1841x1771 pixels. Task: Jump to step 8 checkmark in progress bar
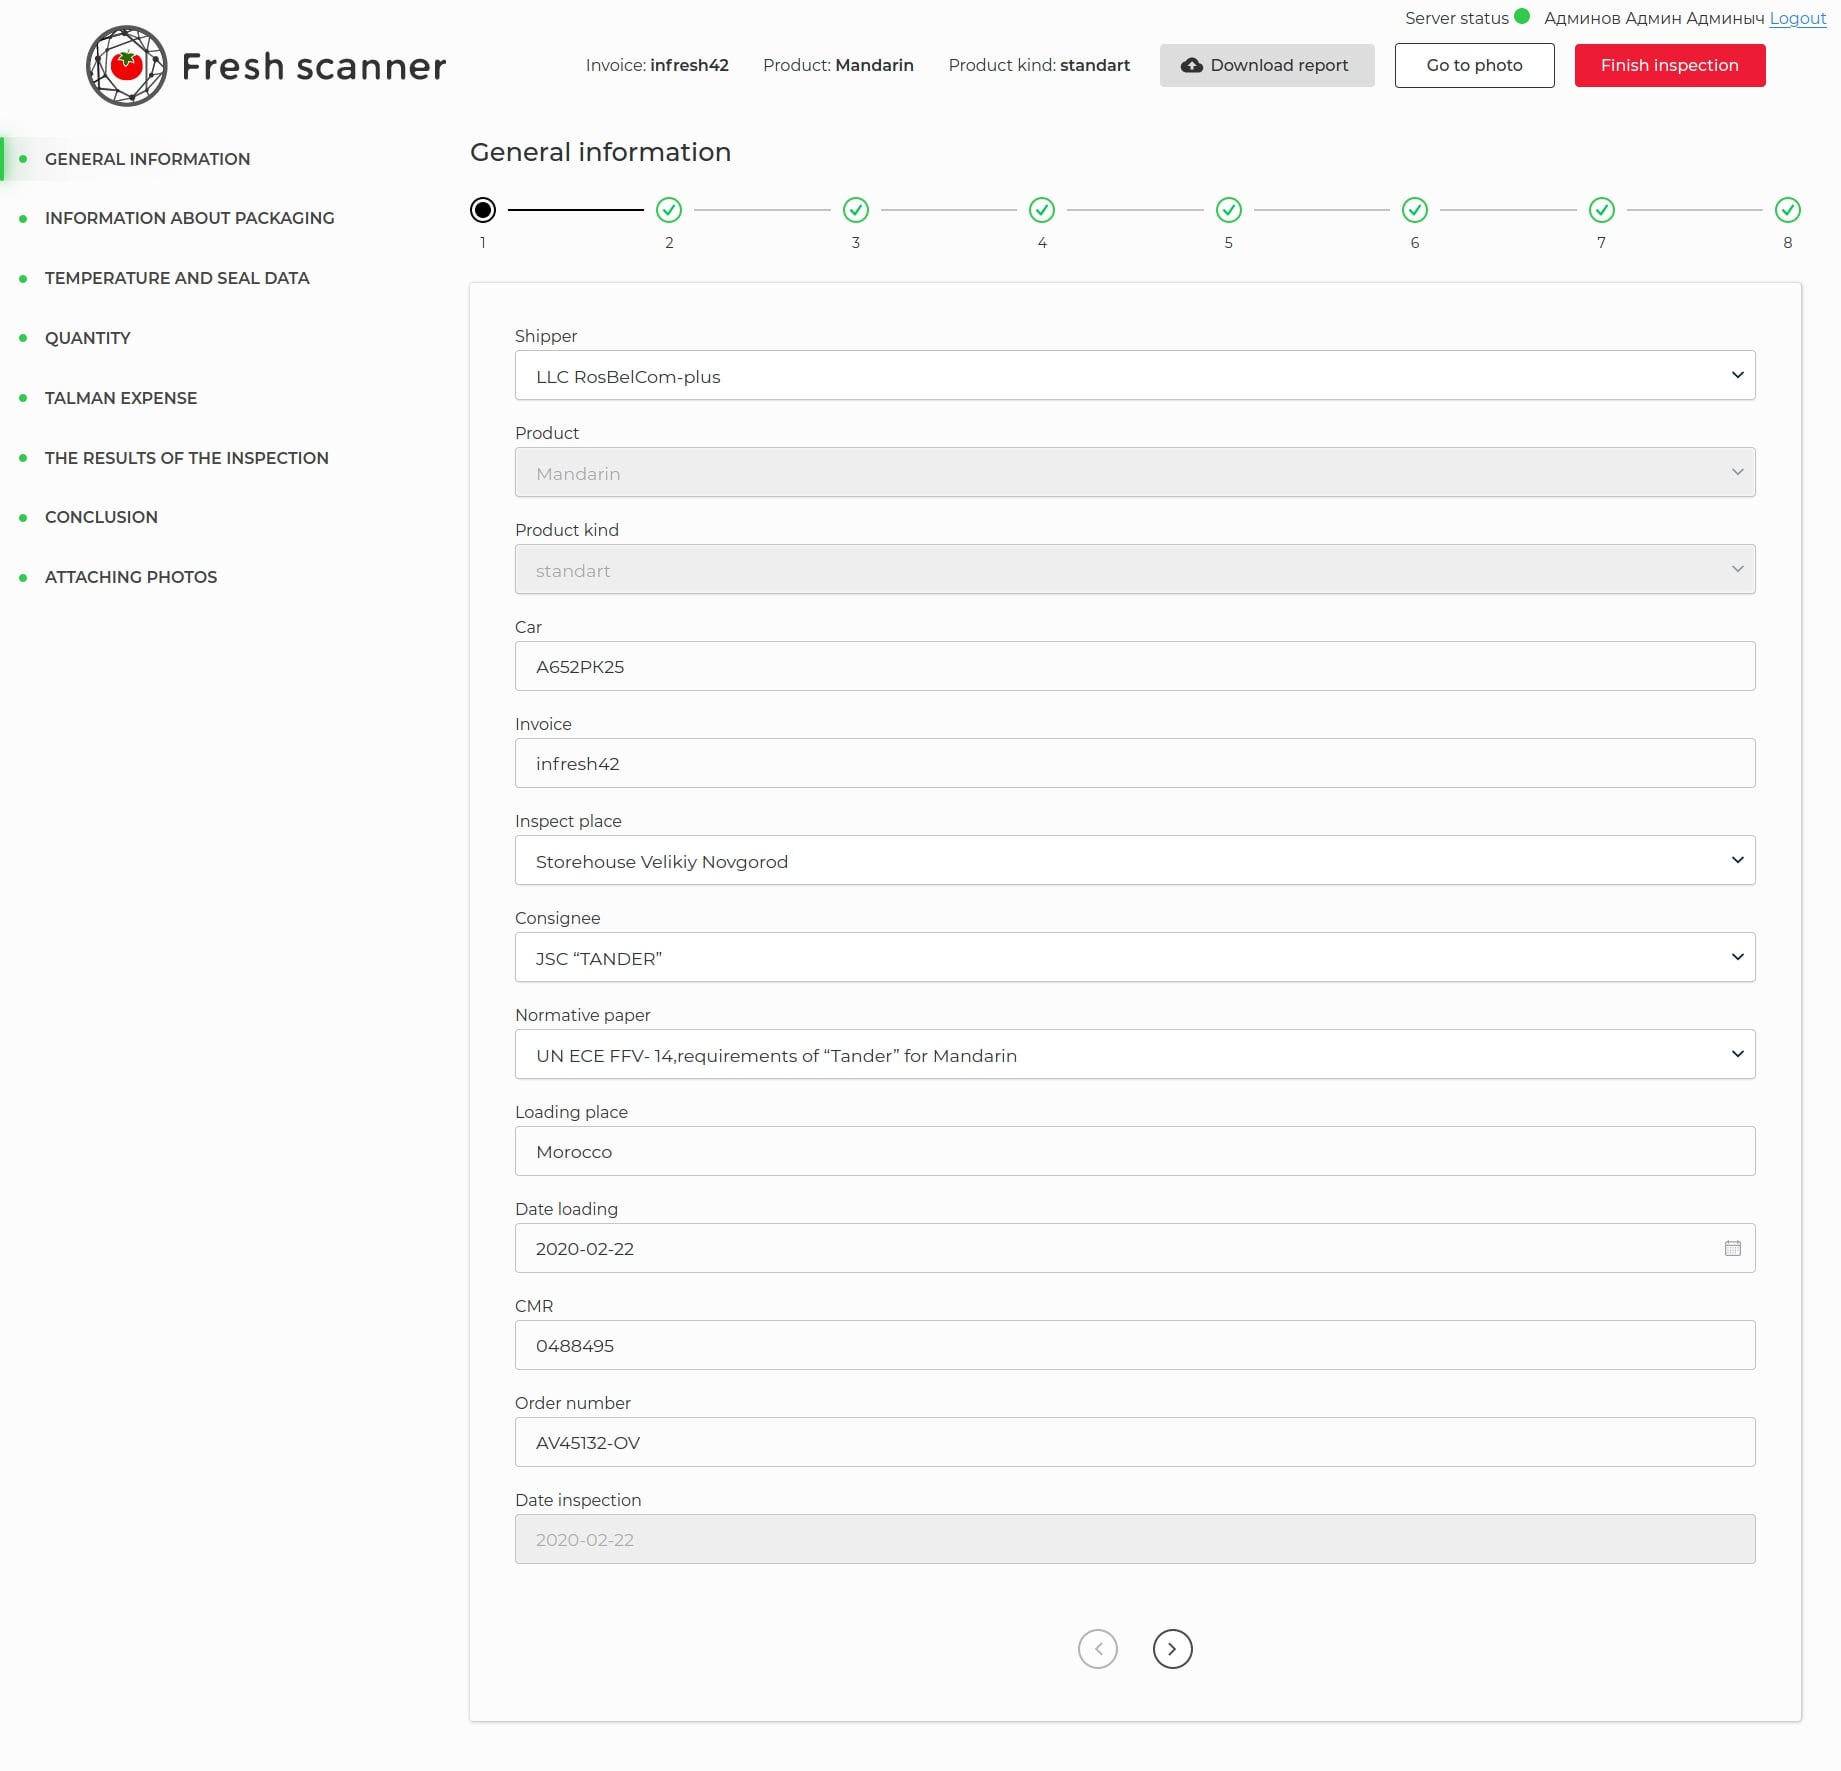pos(1787,210)
